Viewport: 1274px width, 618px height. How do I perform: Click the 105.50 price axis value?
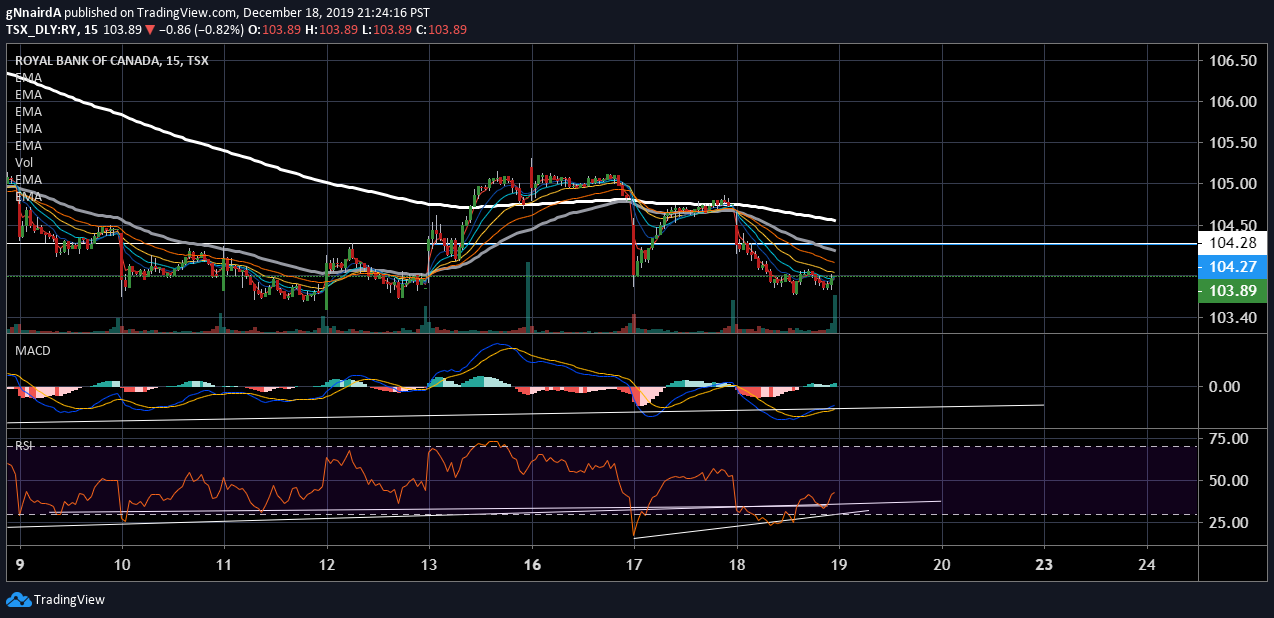[1232, 143]
